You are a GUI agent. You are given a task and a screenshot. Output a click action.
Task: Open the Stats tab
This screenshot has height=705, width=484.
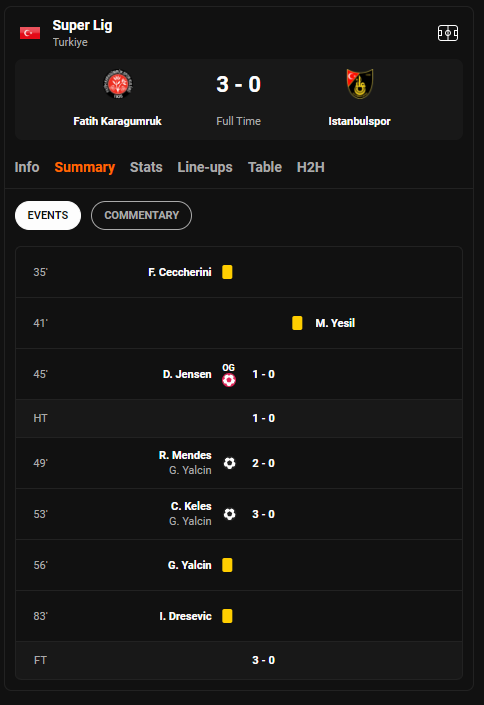click(x=146, y=167)
